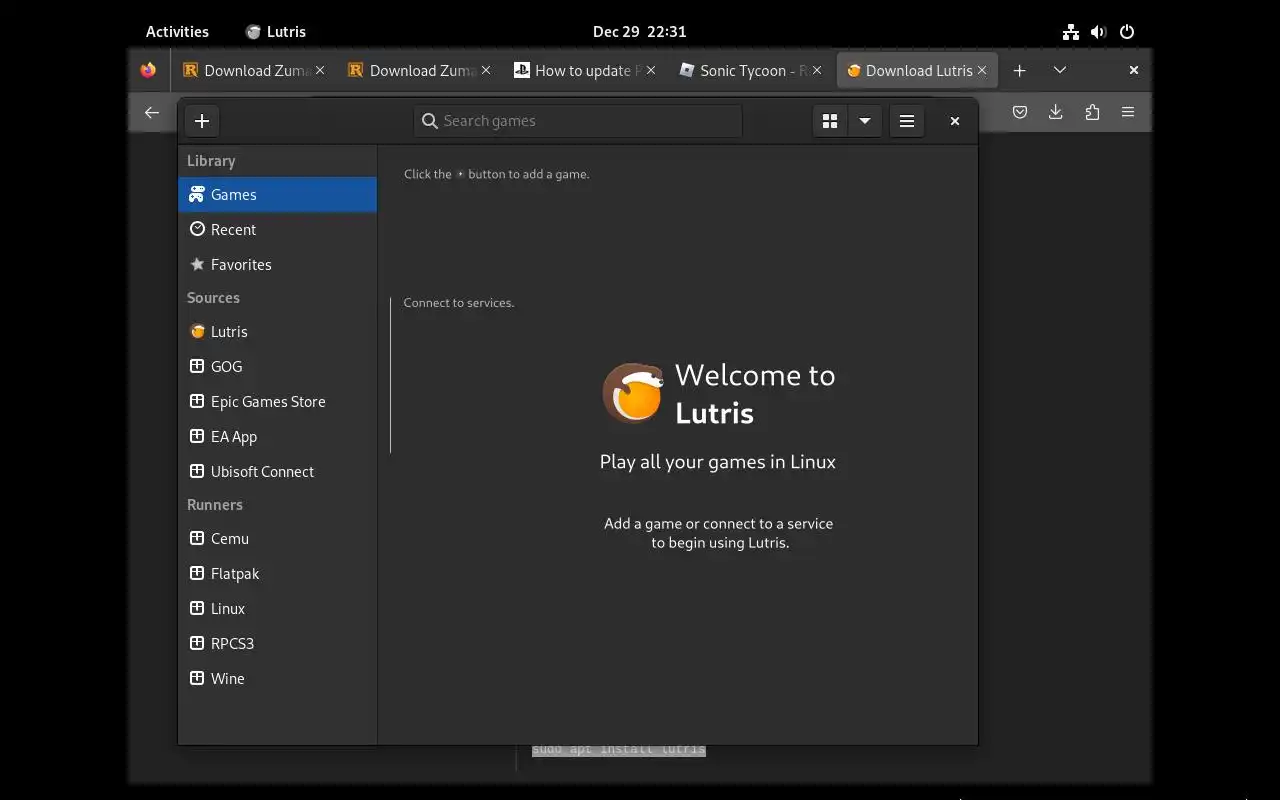Viewport: 1280px width, 800px height.
Task: Click the Recent clock icon
Action: click(197, 229)
